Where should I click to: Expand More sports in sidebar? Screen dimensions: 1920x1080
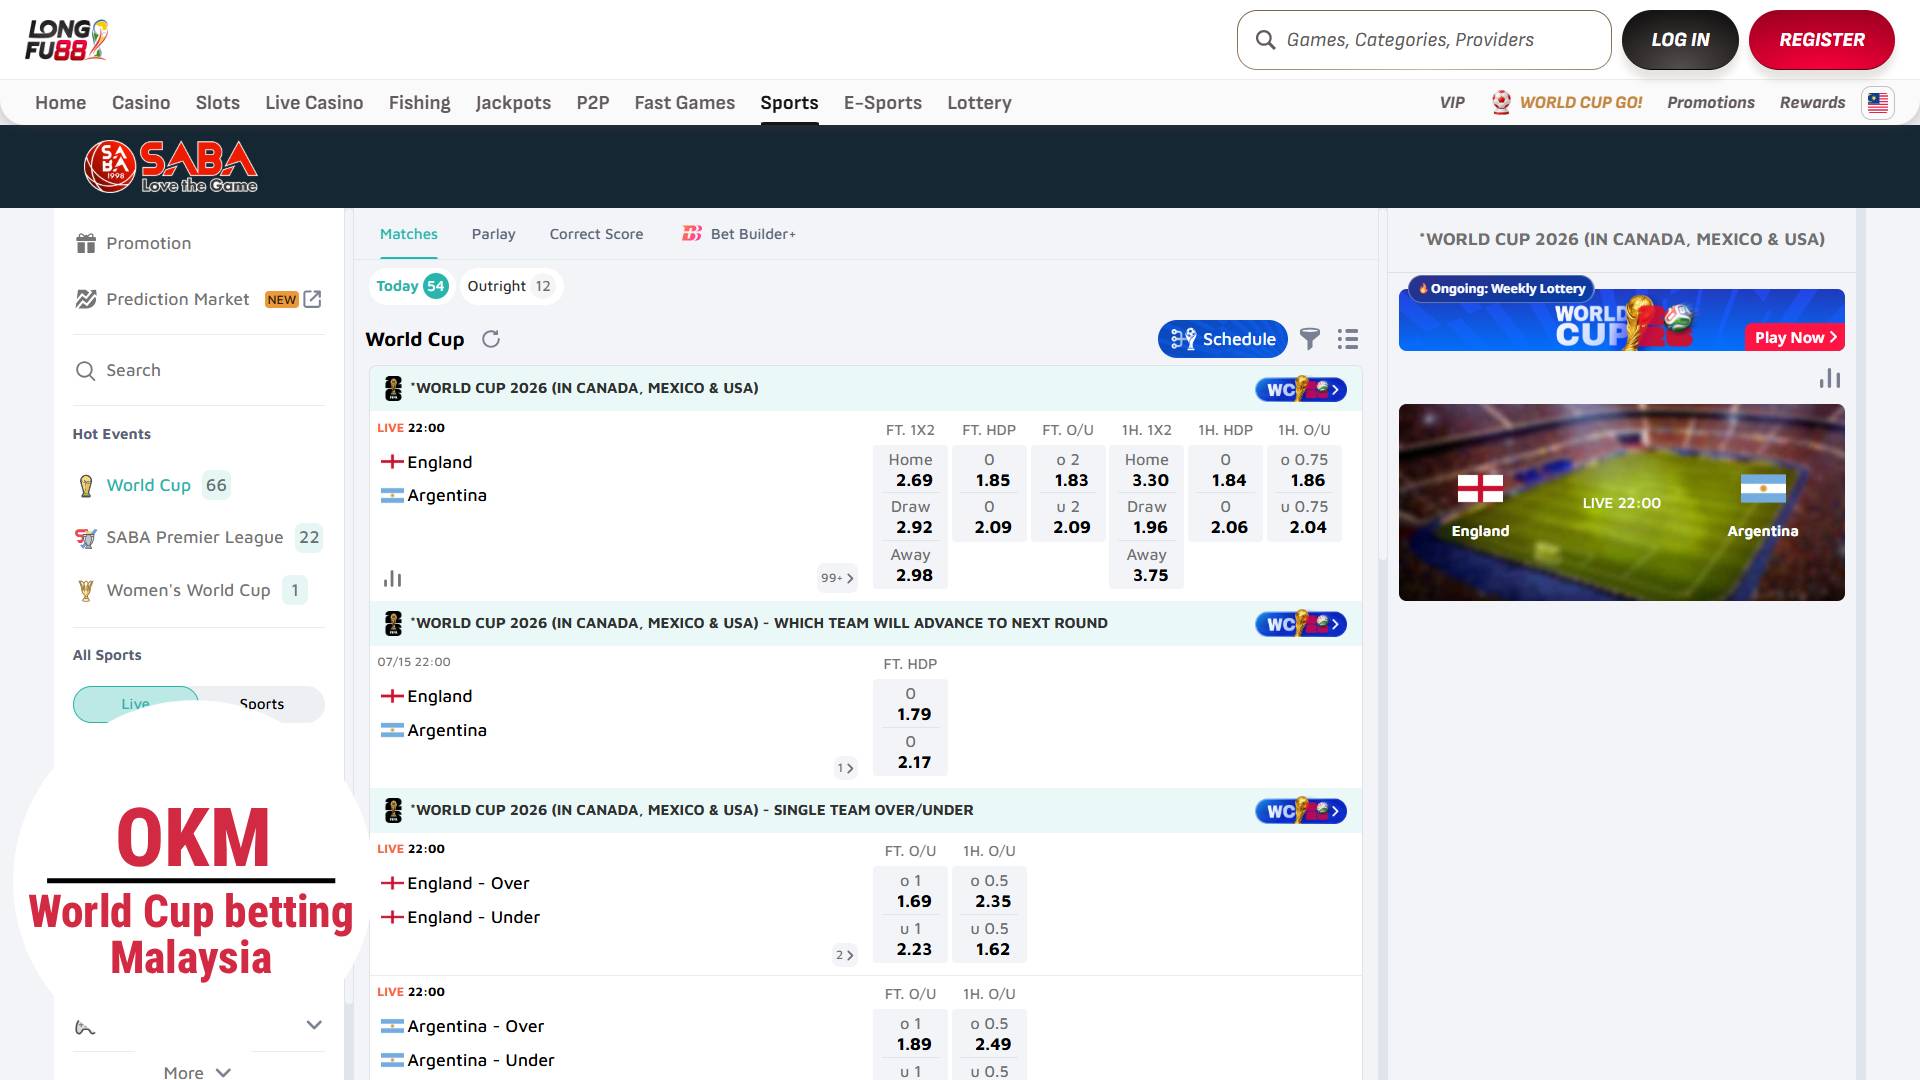point(197,1071)
